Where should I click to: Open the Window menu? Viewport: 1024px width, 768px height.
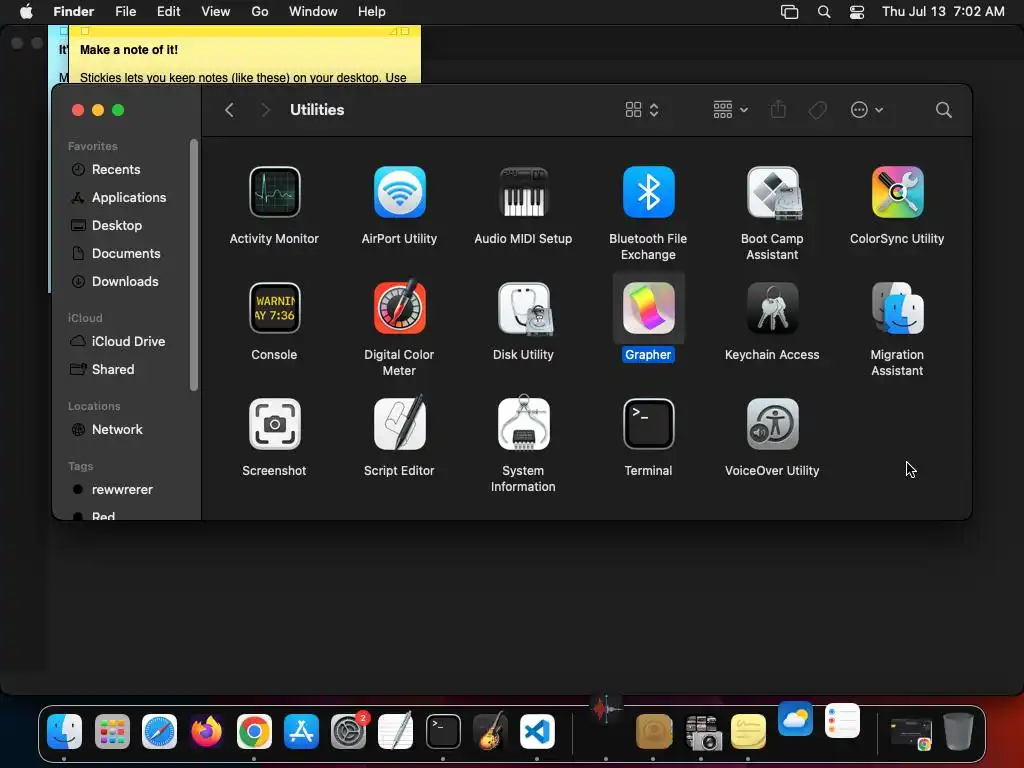(313, 12)
